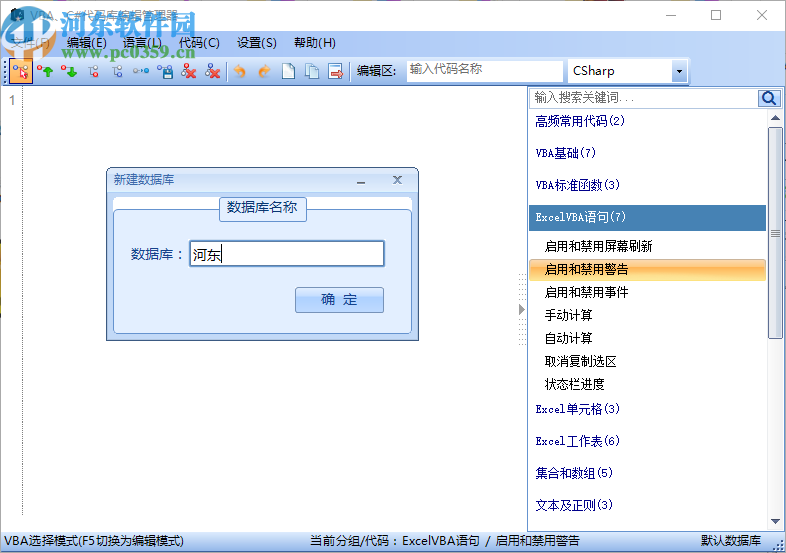Viewport: 786px width, 553px height.
Task: Click the delete blue node icon
Action: pyautogui.click(x=213, y=72)
